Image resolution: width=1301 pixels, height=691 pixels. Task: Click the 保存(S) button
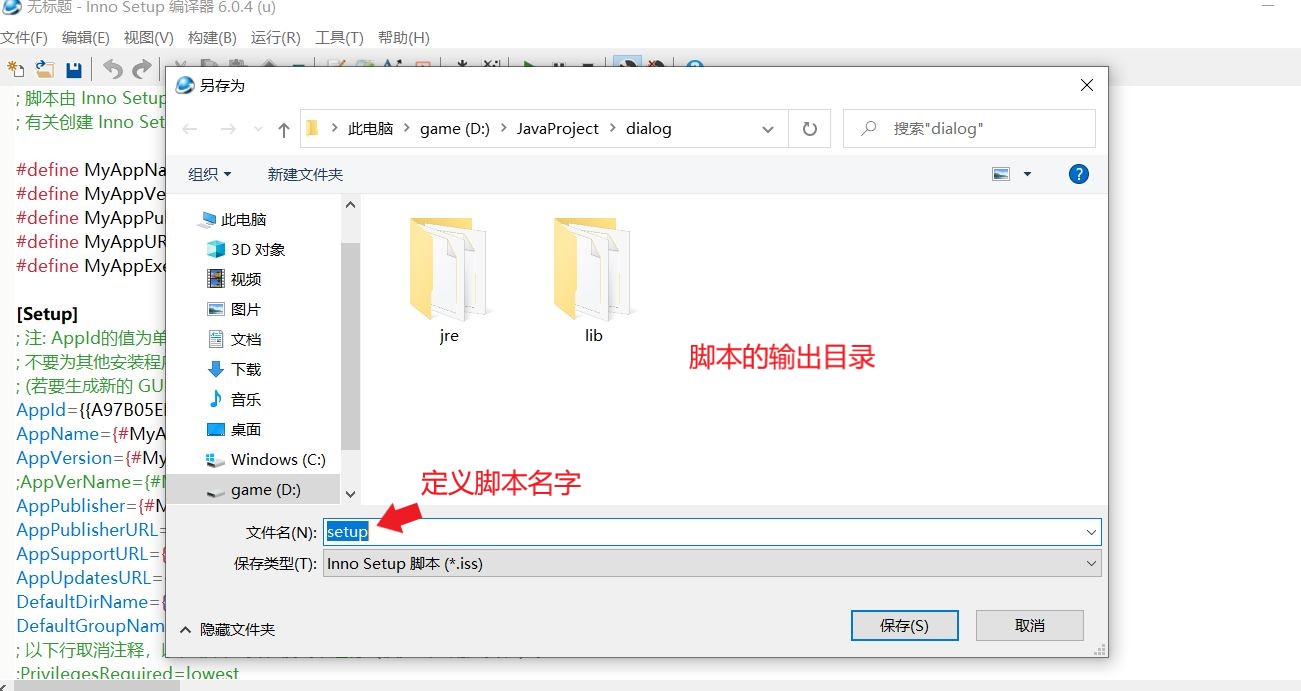[x=904, y=625]
